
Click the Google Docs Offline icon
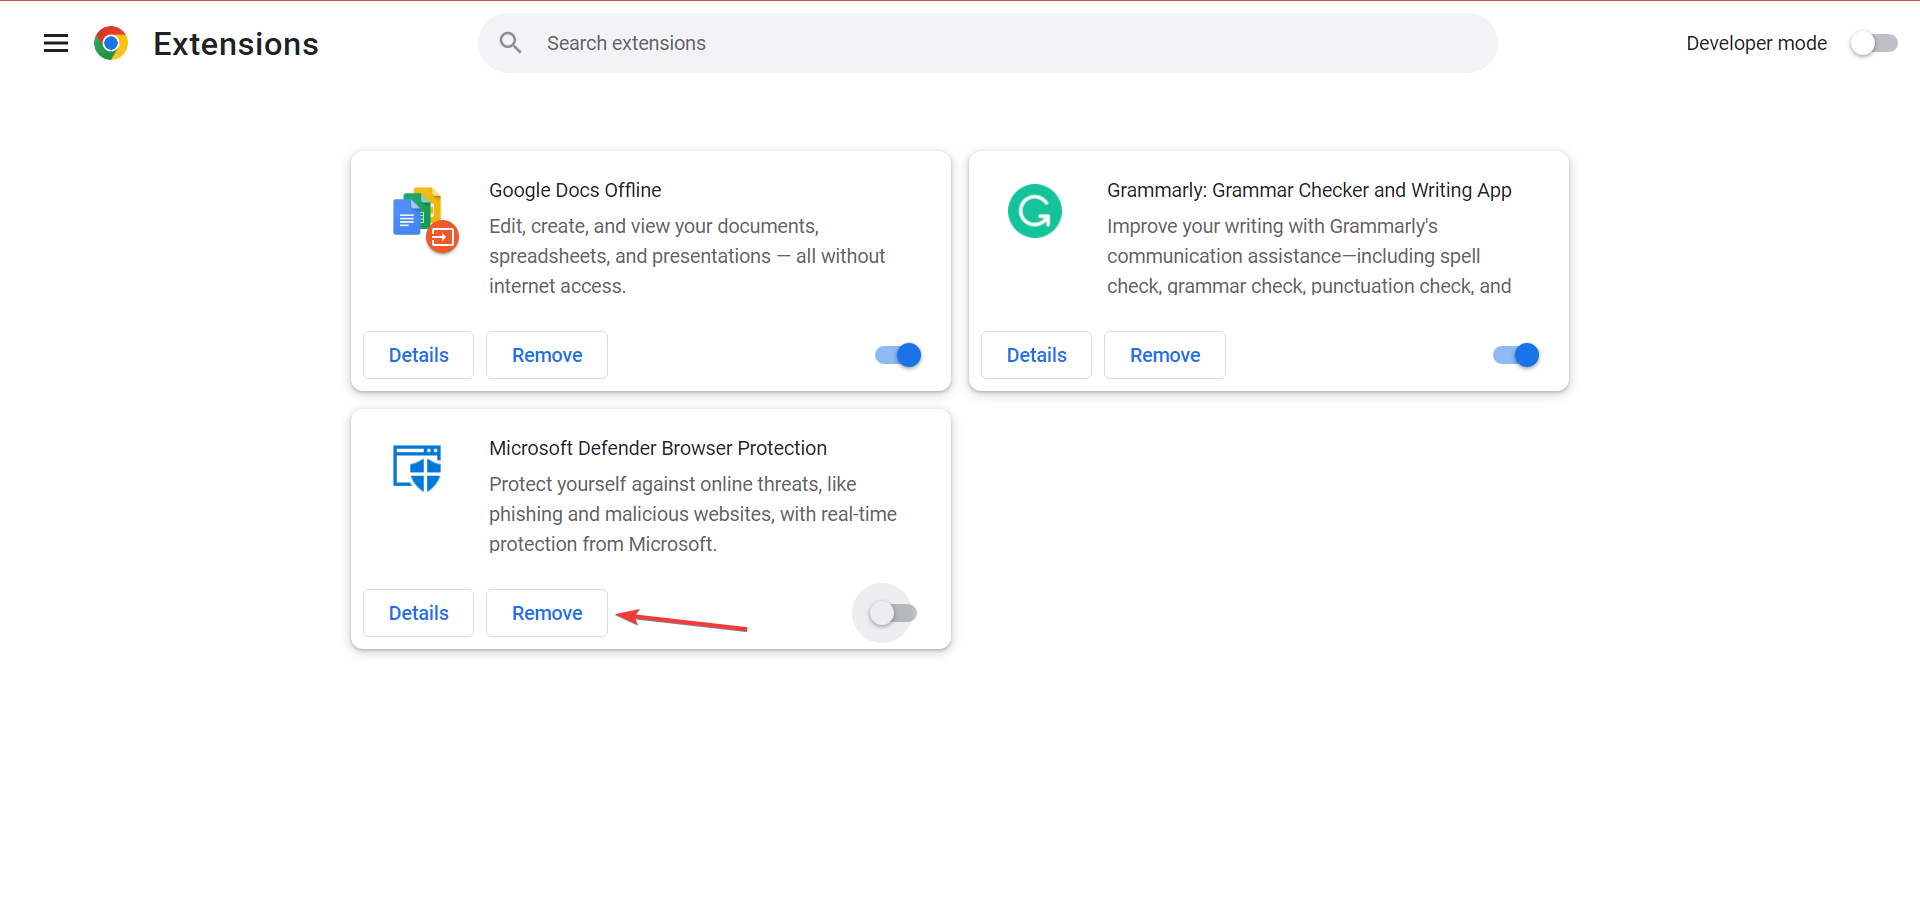pos(425,219)
